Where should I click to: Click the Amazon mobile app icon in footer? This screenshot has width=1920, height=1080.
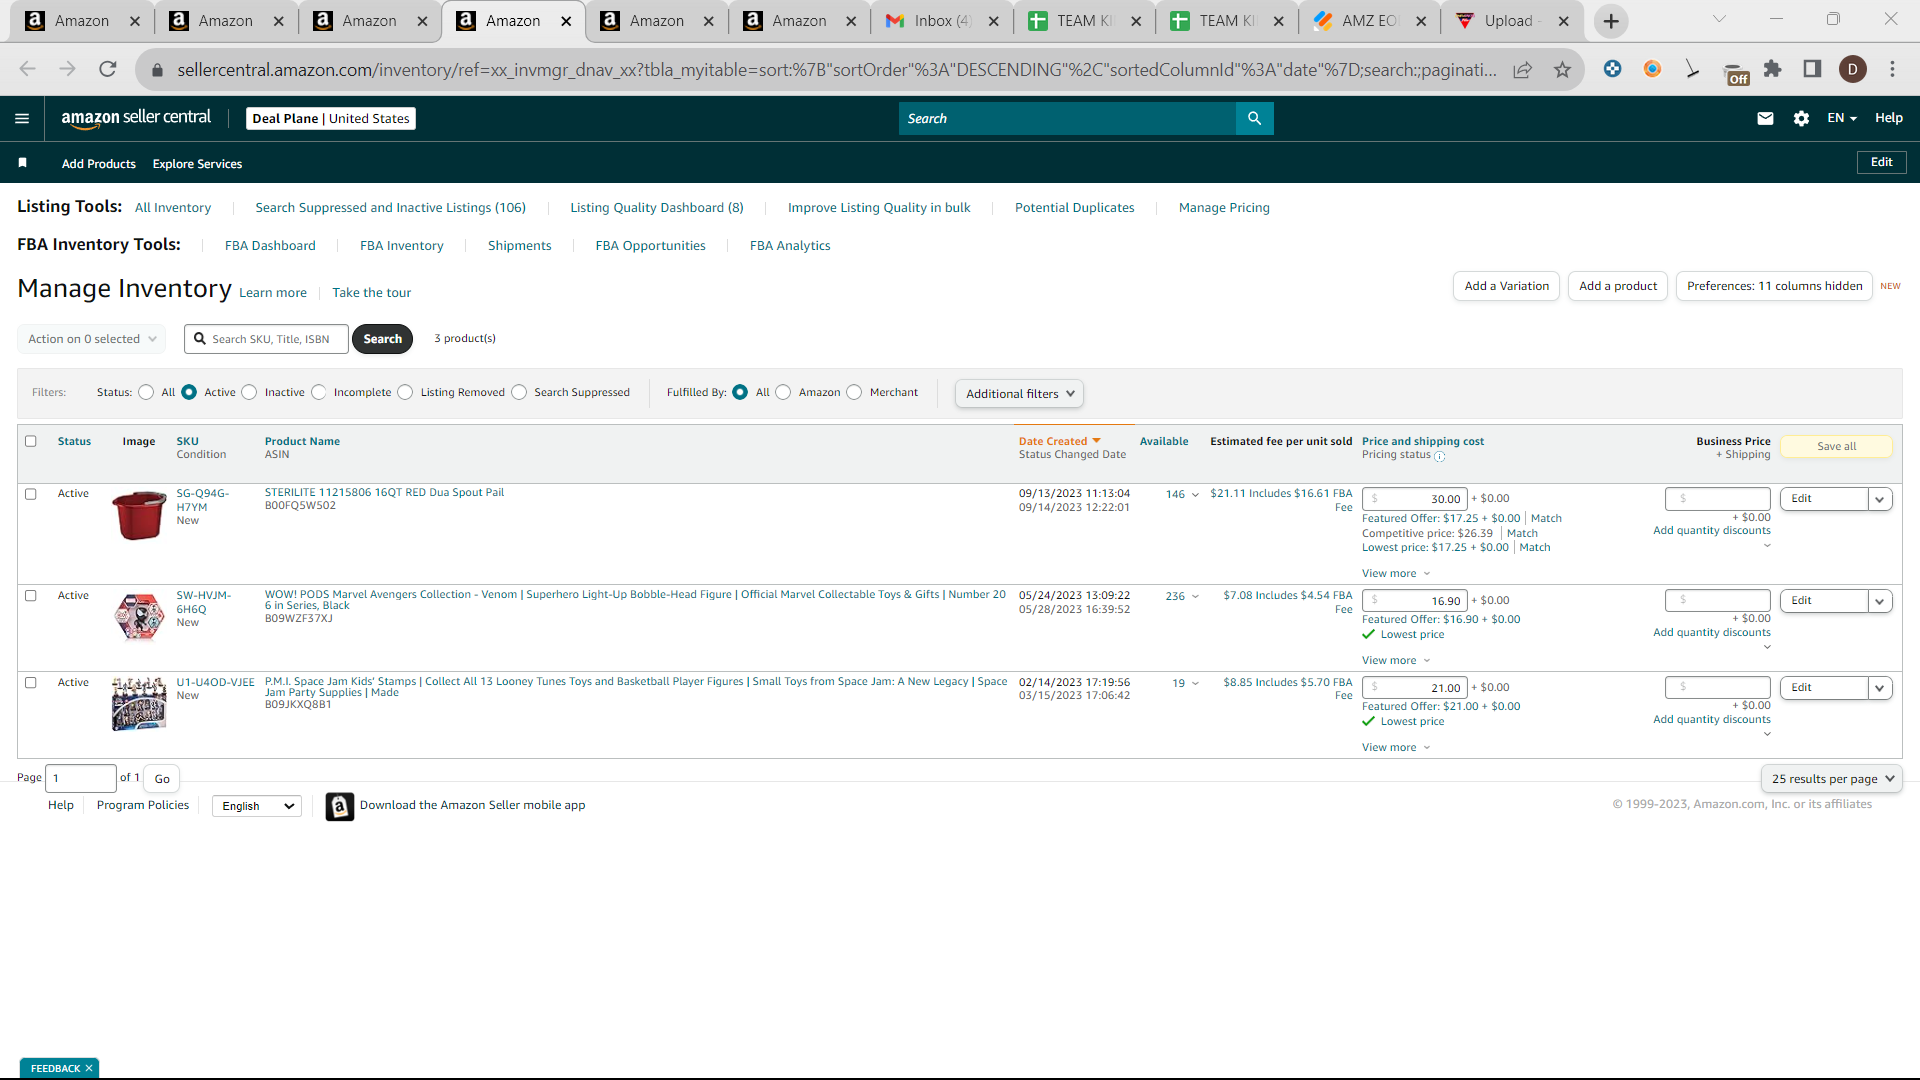(340, 806)
